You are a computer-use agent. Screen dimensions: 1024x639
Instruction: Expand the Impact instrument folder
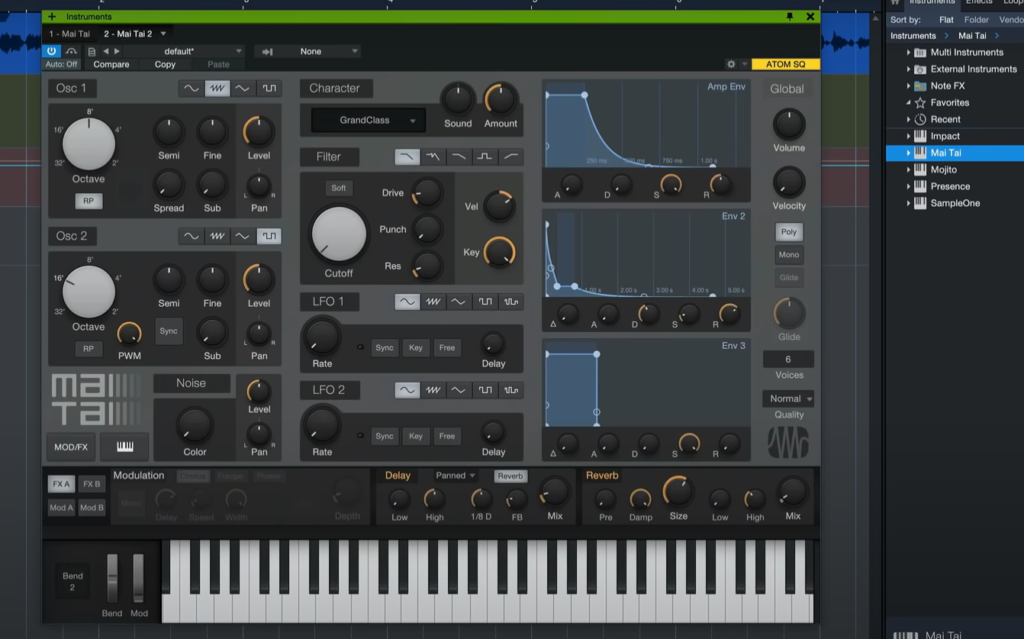908,136
